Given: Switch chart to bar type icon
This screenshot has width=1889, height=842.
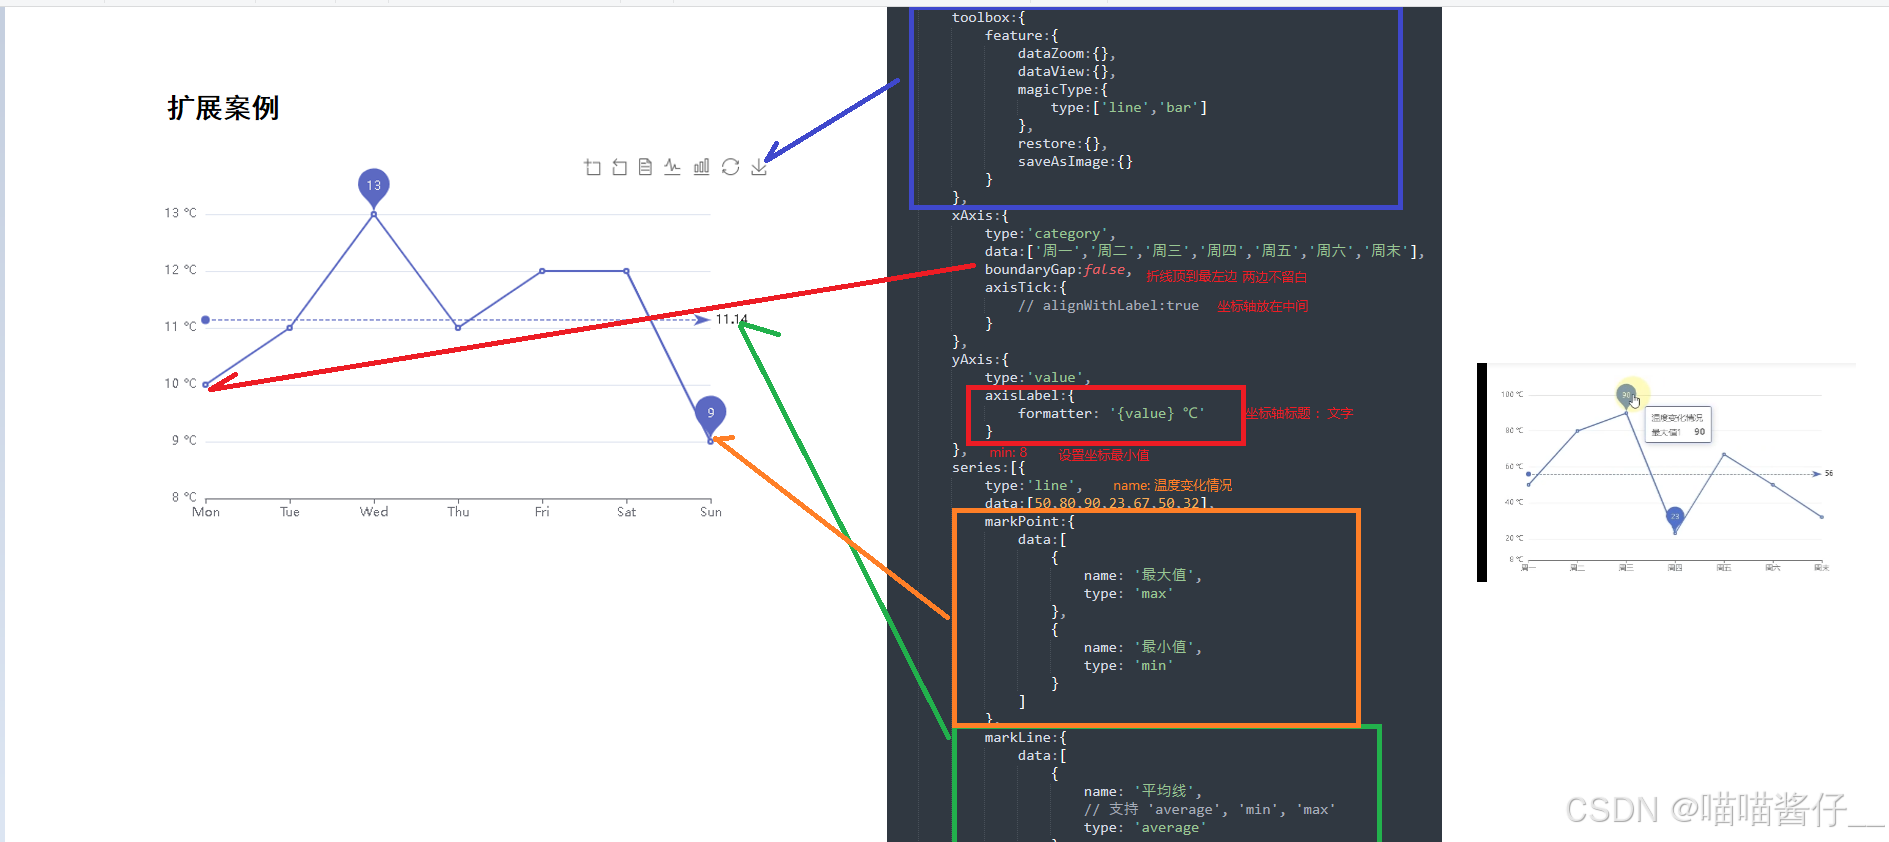Looking at the screenshot, I should click(701, 167).
